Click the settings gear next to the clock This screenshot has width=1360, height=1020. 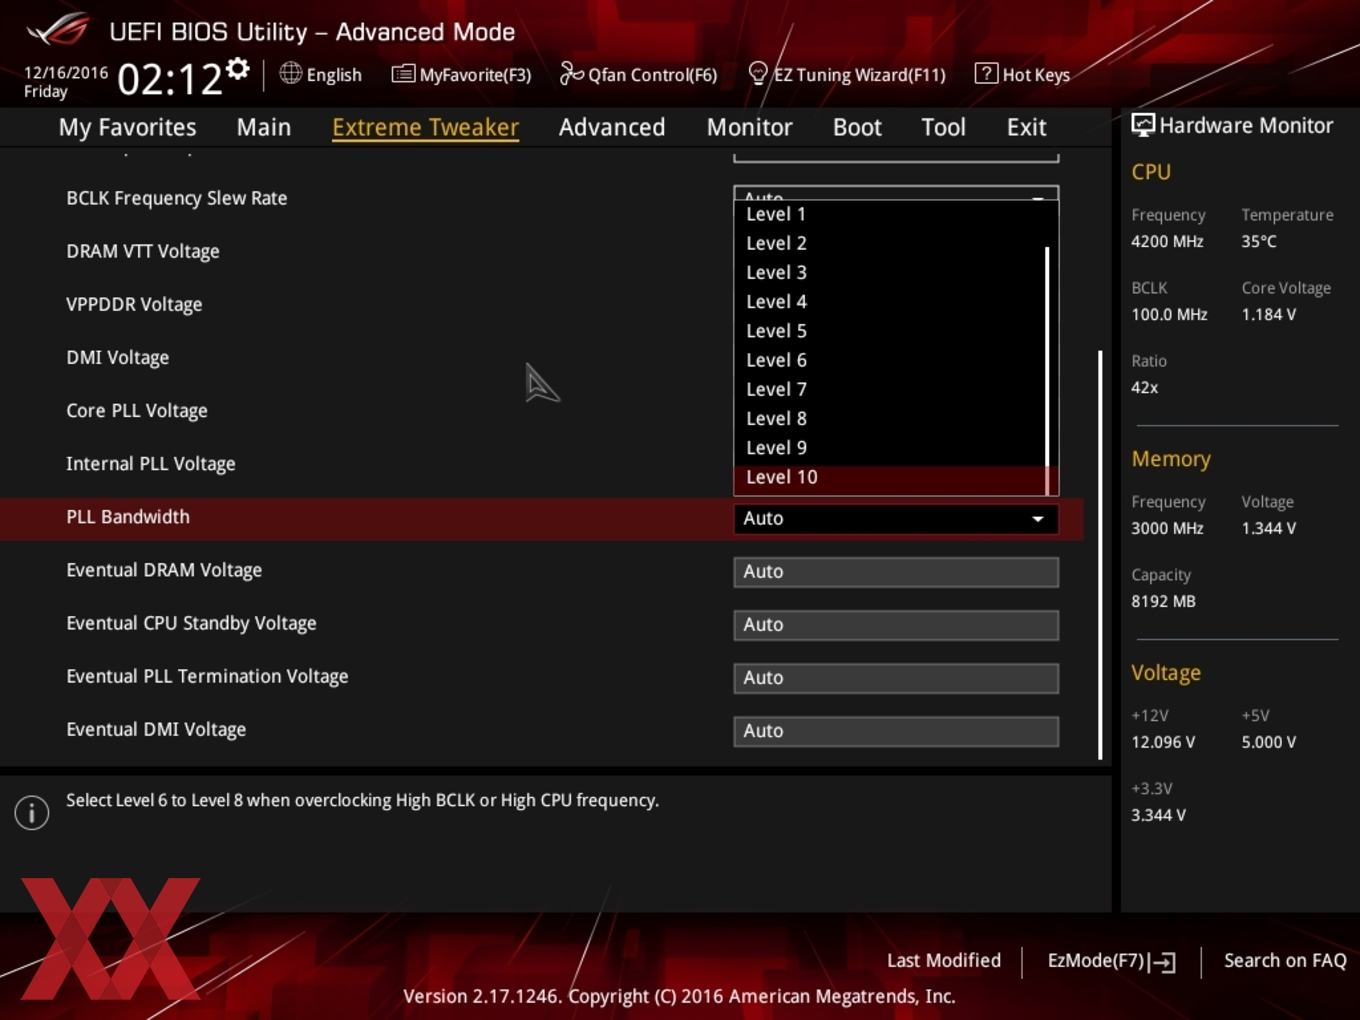click(238, 68)
